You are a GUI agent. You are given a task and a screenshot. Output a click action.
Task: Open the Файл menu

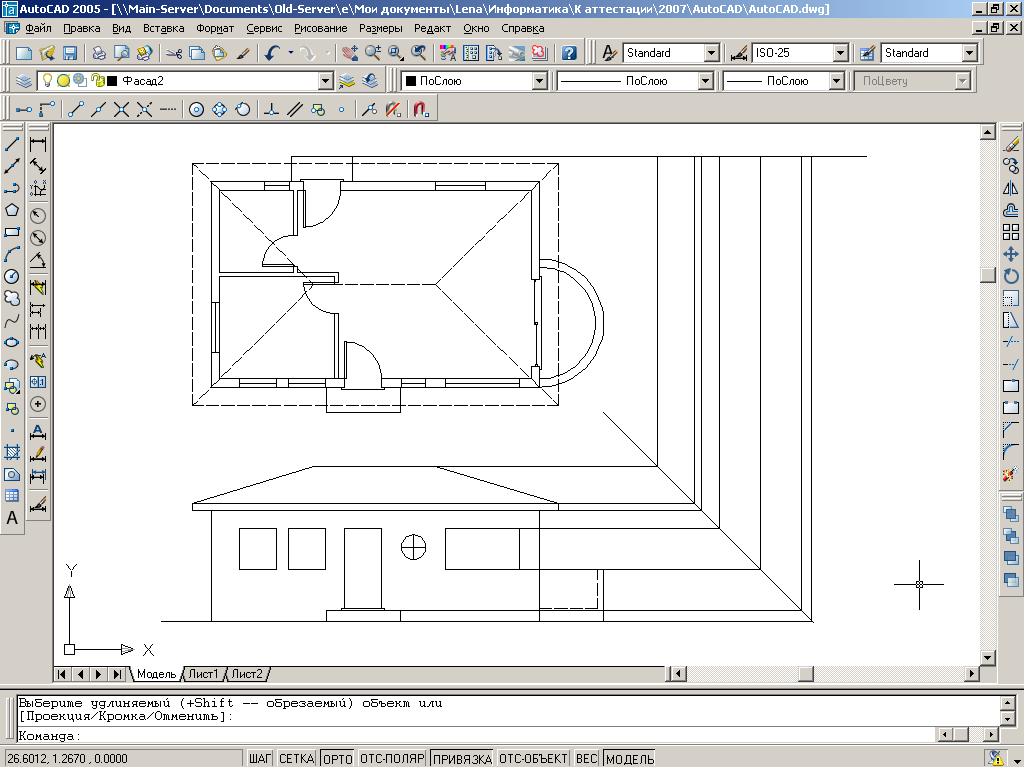(x=39, y=28)
